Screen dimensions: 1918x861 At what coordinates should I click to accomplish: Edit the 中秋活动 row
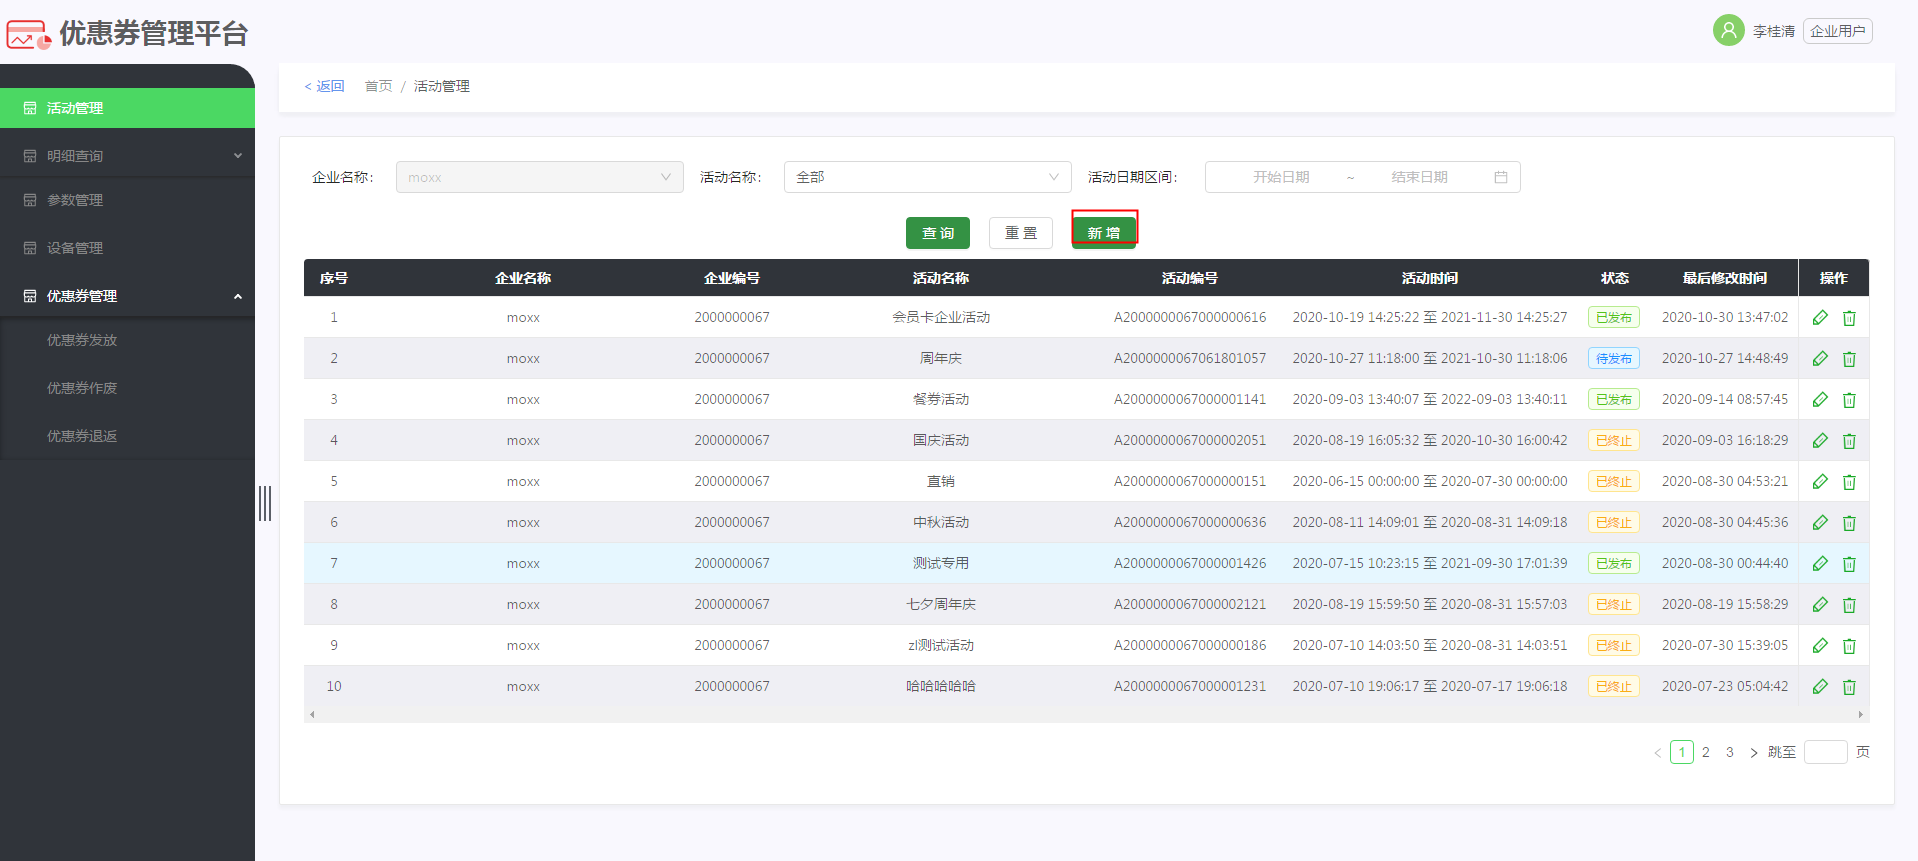coord(1820,522)
